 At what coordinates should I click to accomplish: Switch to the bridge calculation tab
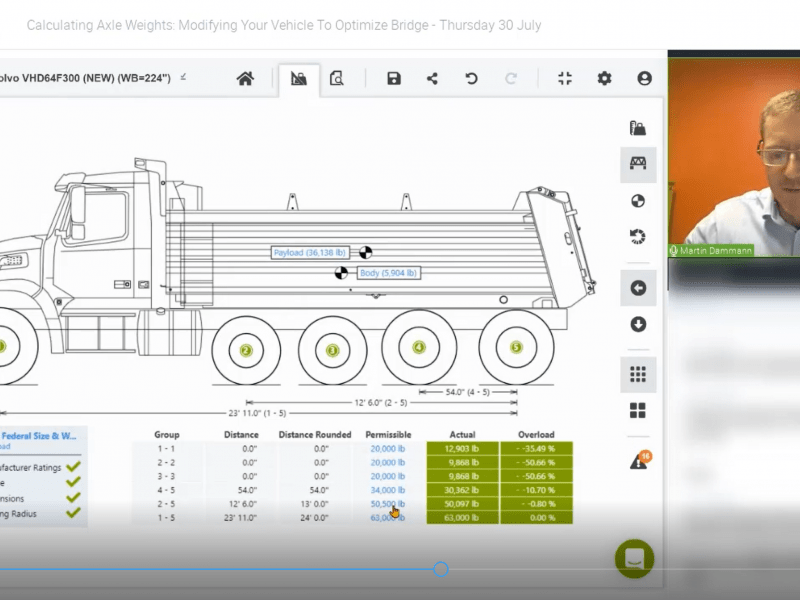pos(298,77)
